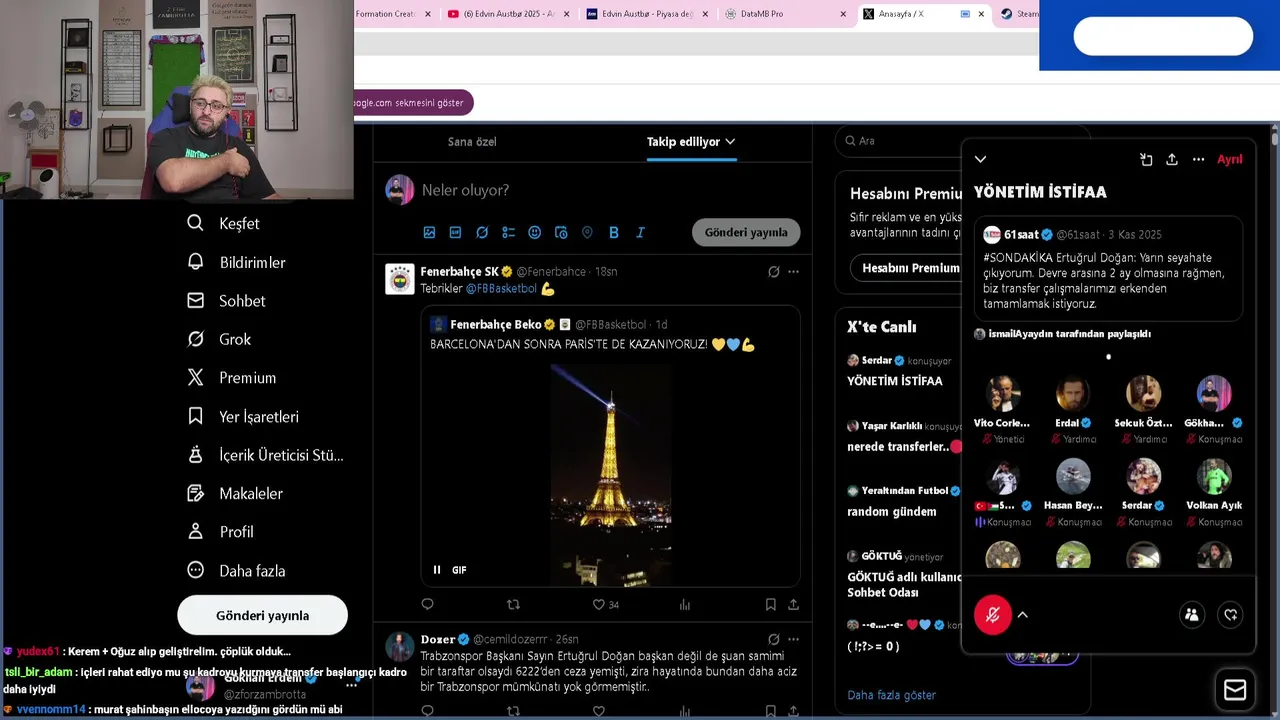View analytics of Fenerbahçe SK post

click(x=685, y=604)
